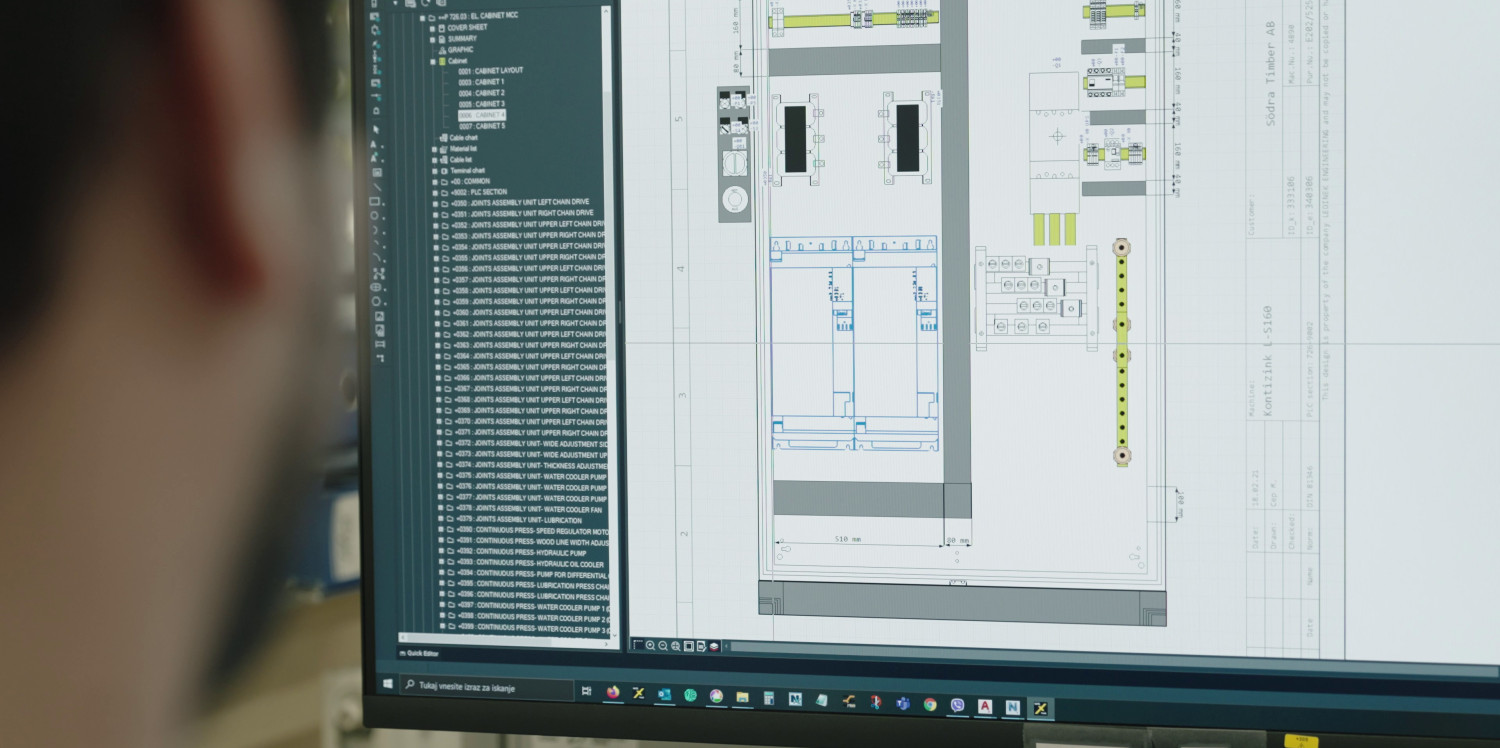Select +0397 CONTINUOUS PRESS- WATER COOLER PUMP 1
Screen dimensions: 1500x748
[x=532, y=606]
